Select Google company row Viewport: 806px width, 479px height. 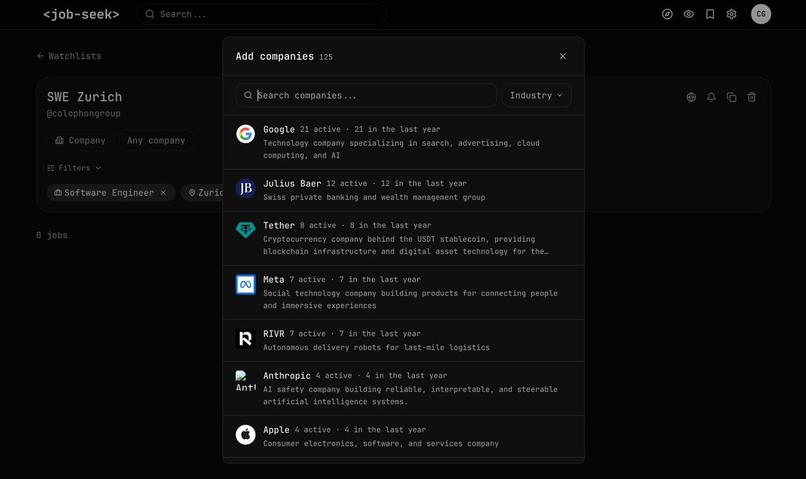pos(404,142)
